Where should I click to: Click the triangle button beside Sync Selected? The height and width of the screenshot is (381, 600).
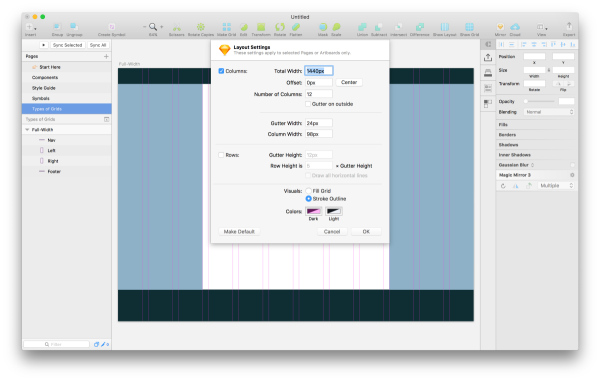(x=44, y=45)
